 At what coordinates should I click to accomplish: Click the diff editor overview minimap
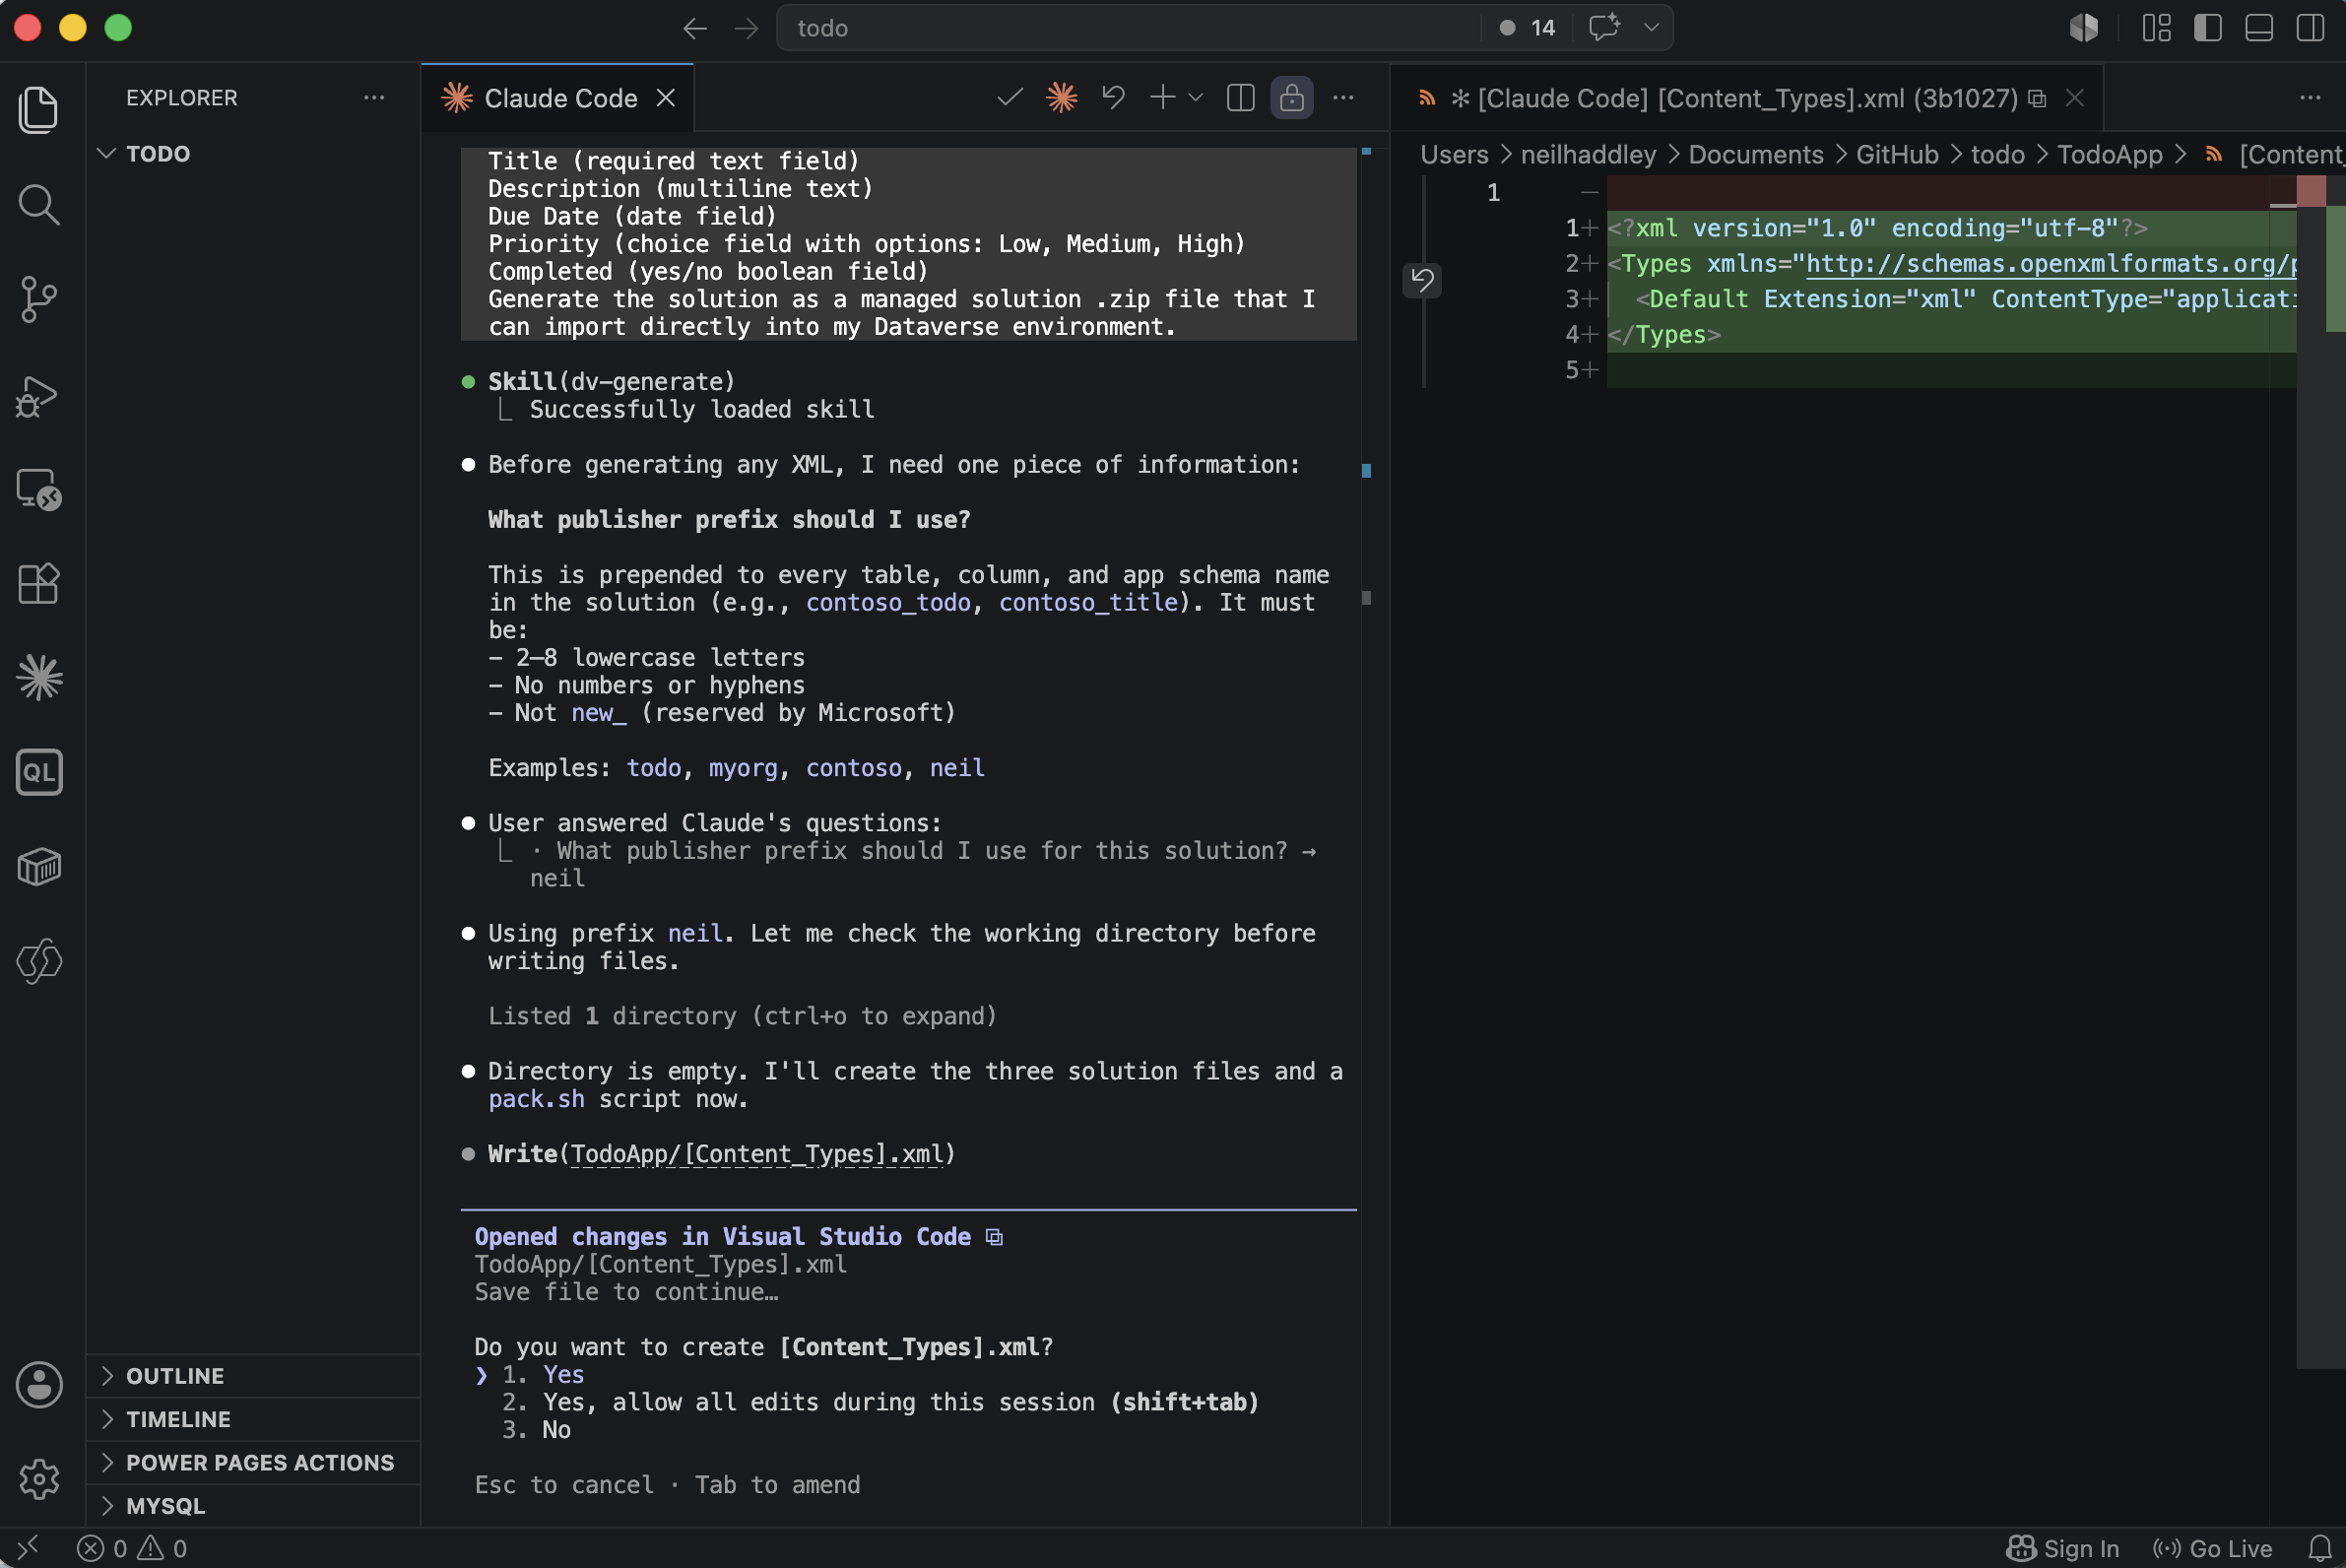pyautogui.click(x=2320, y=770)
